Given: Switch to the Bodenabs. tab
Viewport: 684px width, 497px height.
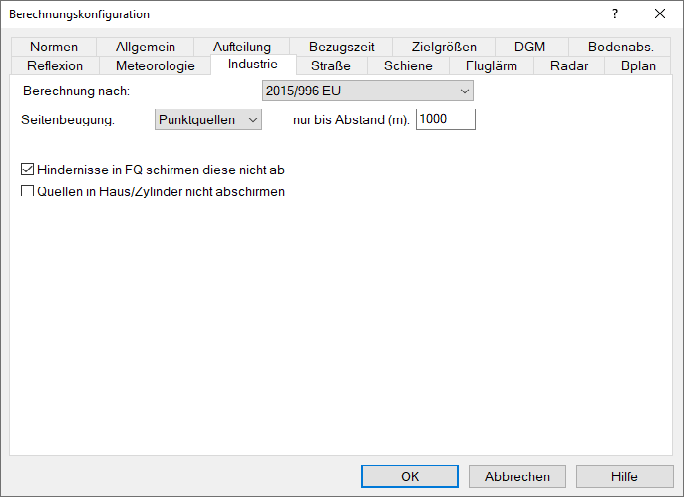Looking at the screenshot, I should coord(620,47).
